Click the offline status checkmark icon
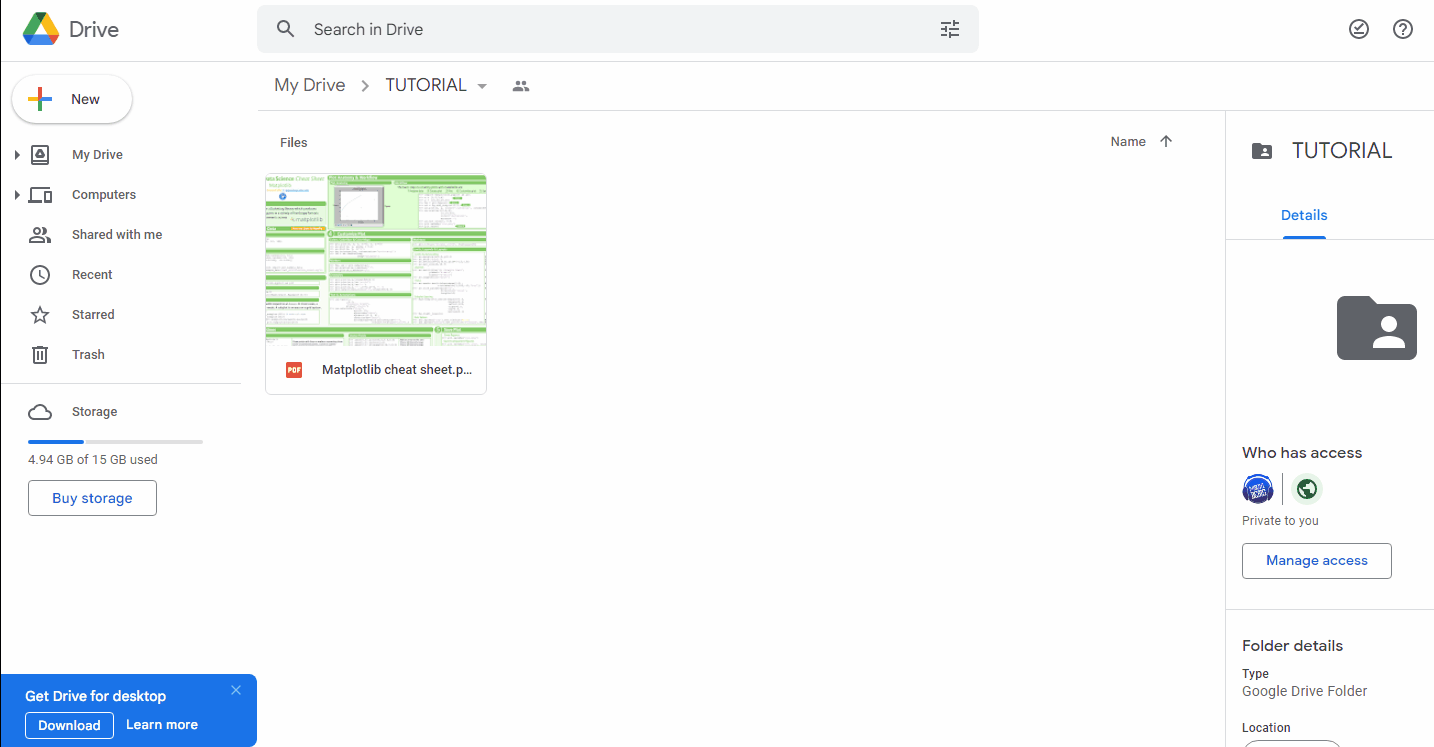1434x747 pixels. coord(1358,29)
